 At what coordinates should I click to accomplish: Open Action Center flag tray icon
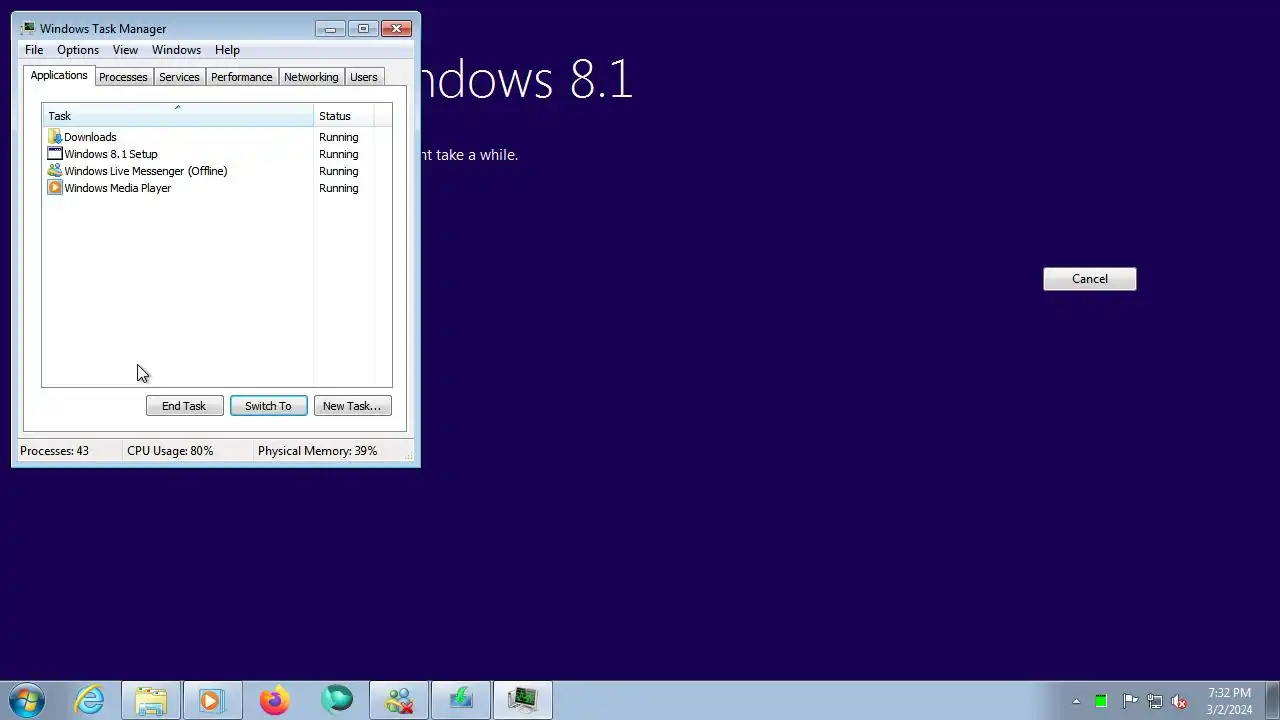(1129, 701)
